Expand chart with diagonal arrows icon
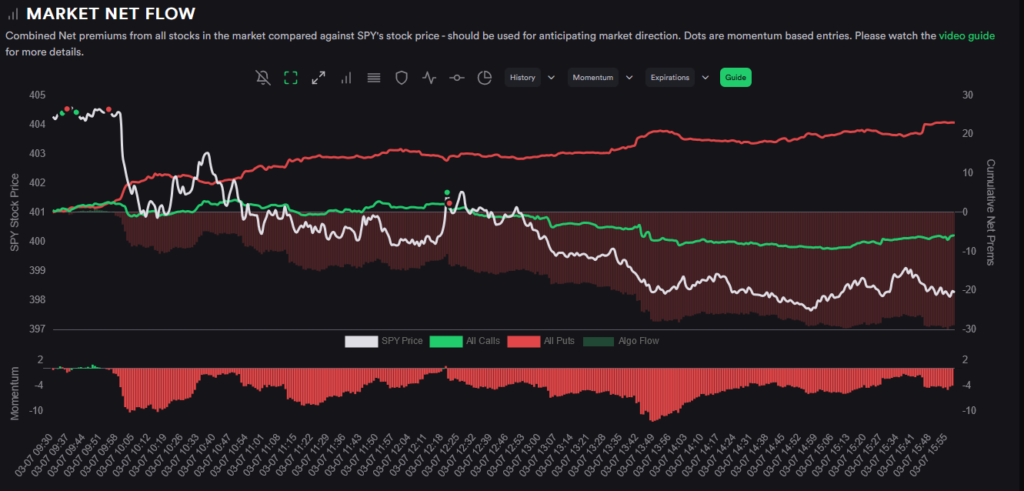This screenshot has width=1024, height=491. (319, 78)
